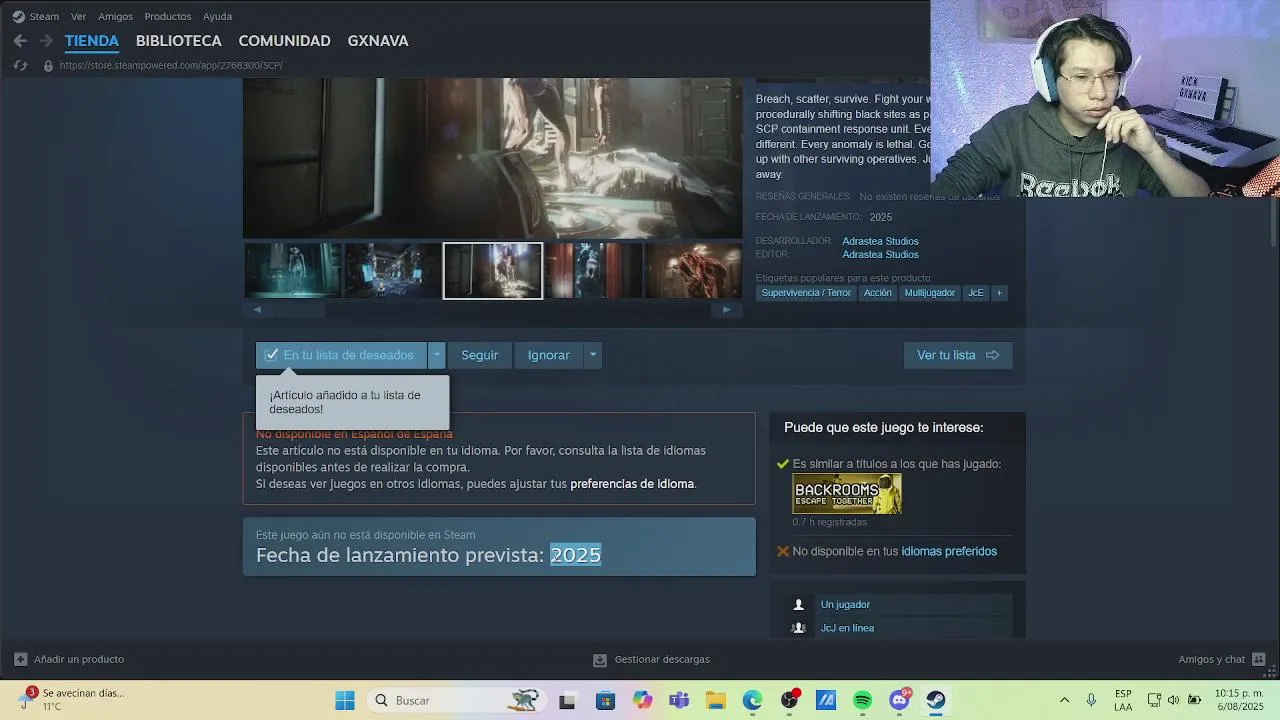Open the preferencias de idioma link
The height and width of the screenshot is (720, 1280).
click(x=632, y=484)
